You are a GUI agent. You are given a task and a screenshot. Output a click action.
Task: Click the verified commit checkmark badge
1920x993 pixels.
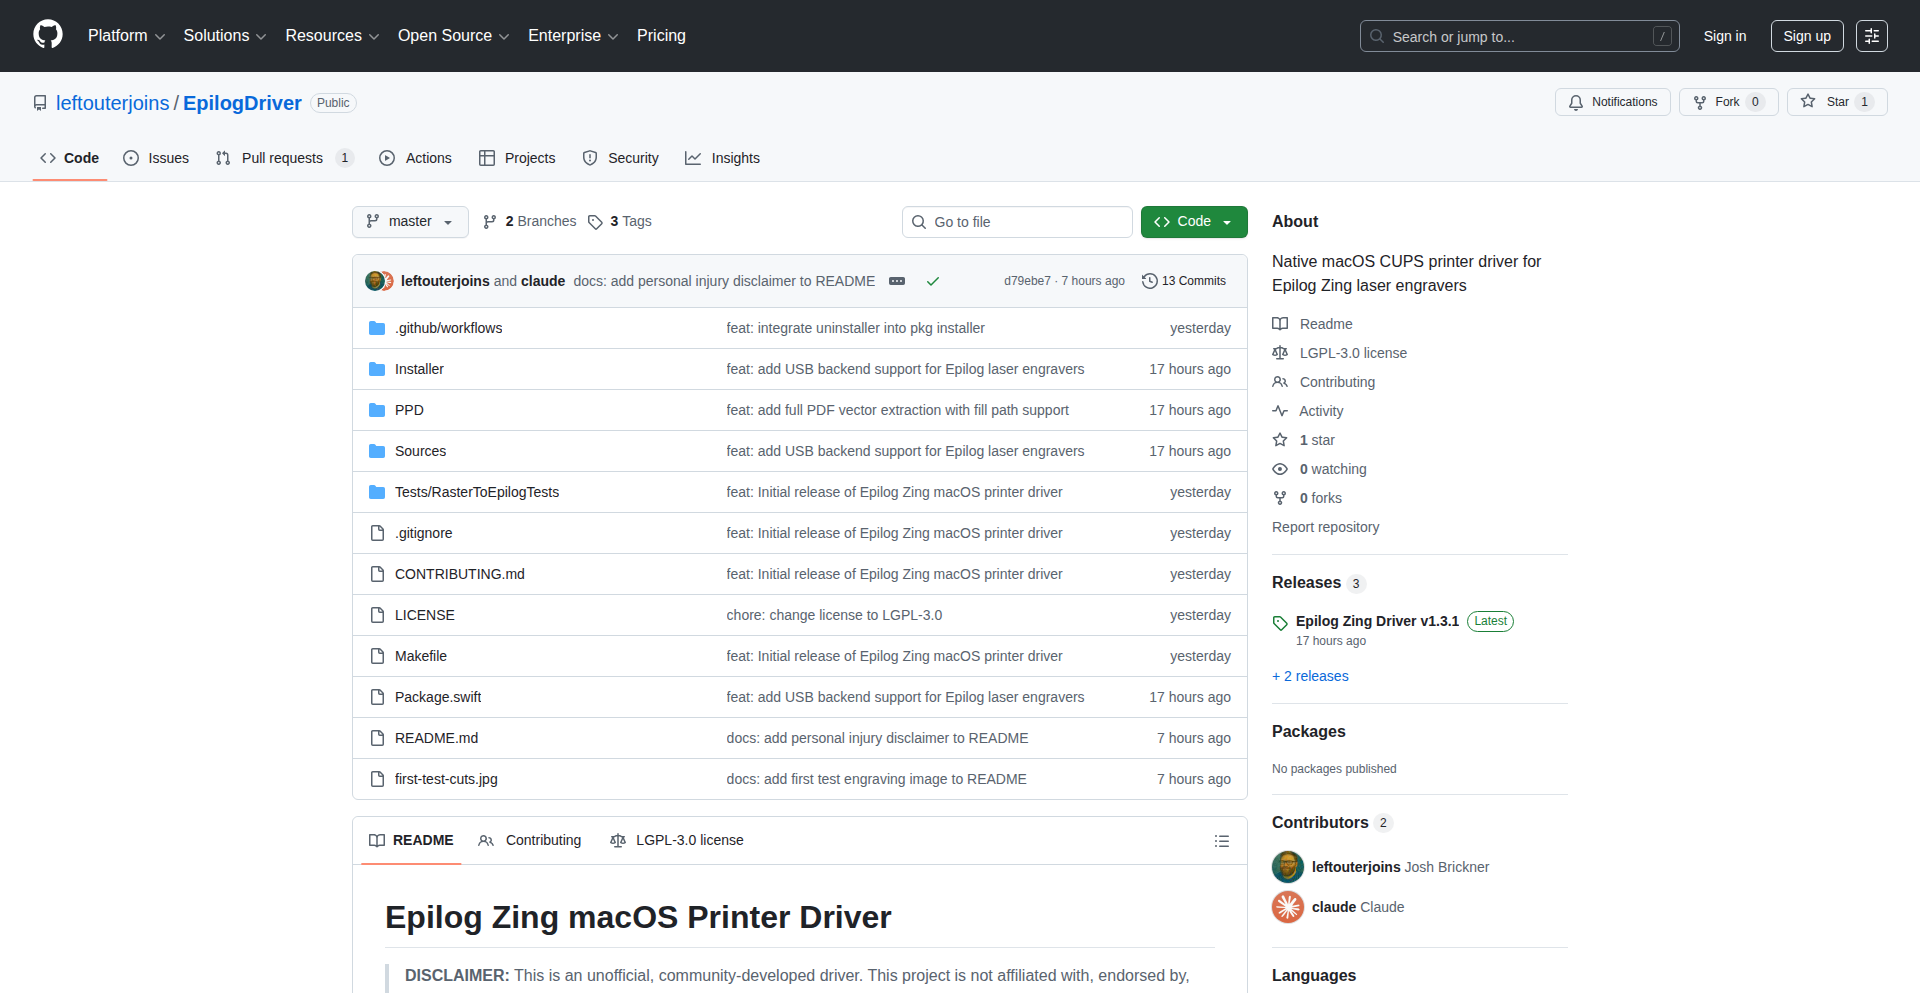932,281
